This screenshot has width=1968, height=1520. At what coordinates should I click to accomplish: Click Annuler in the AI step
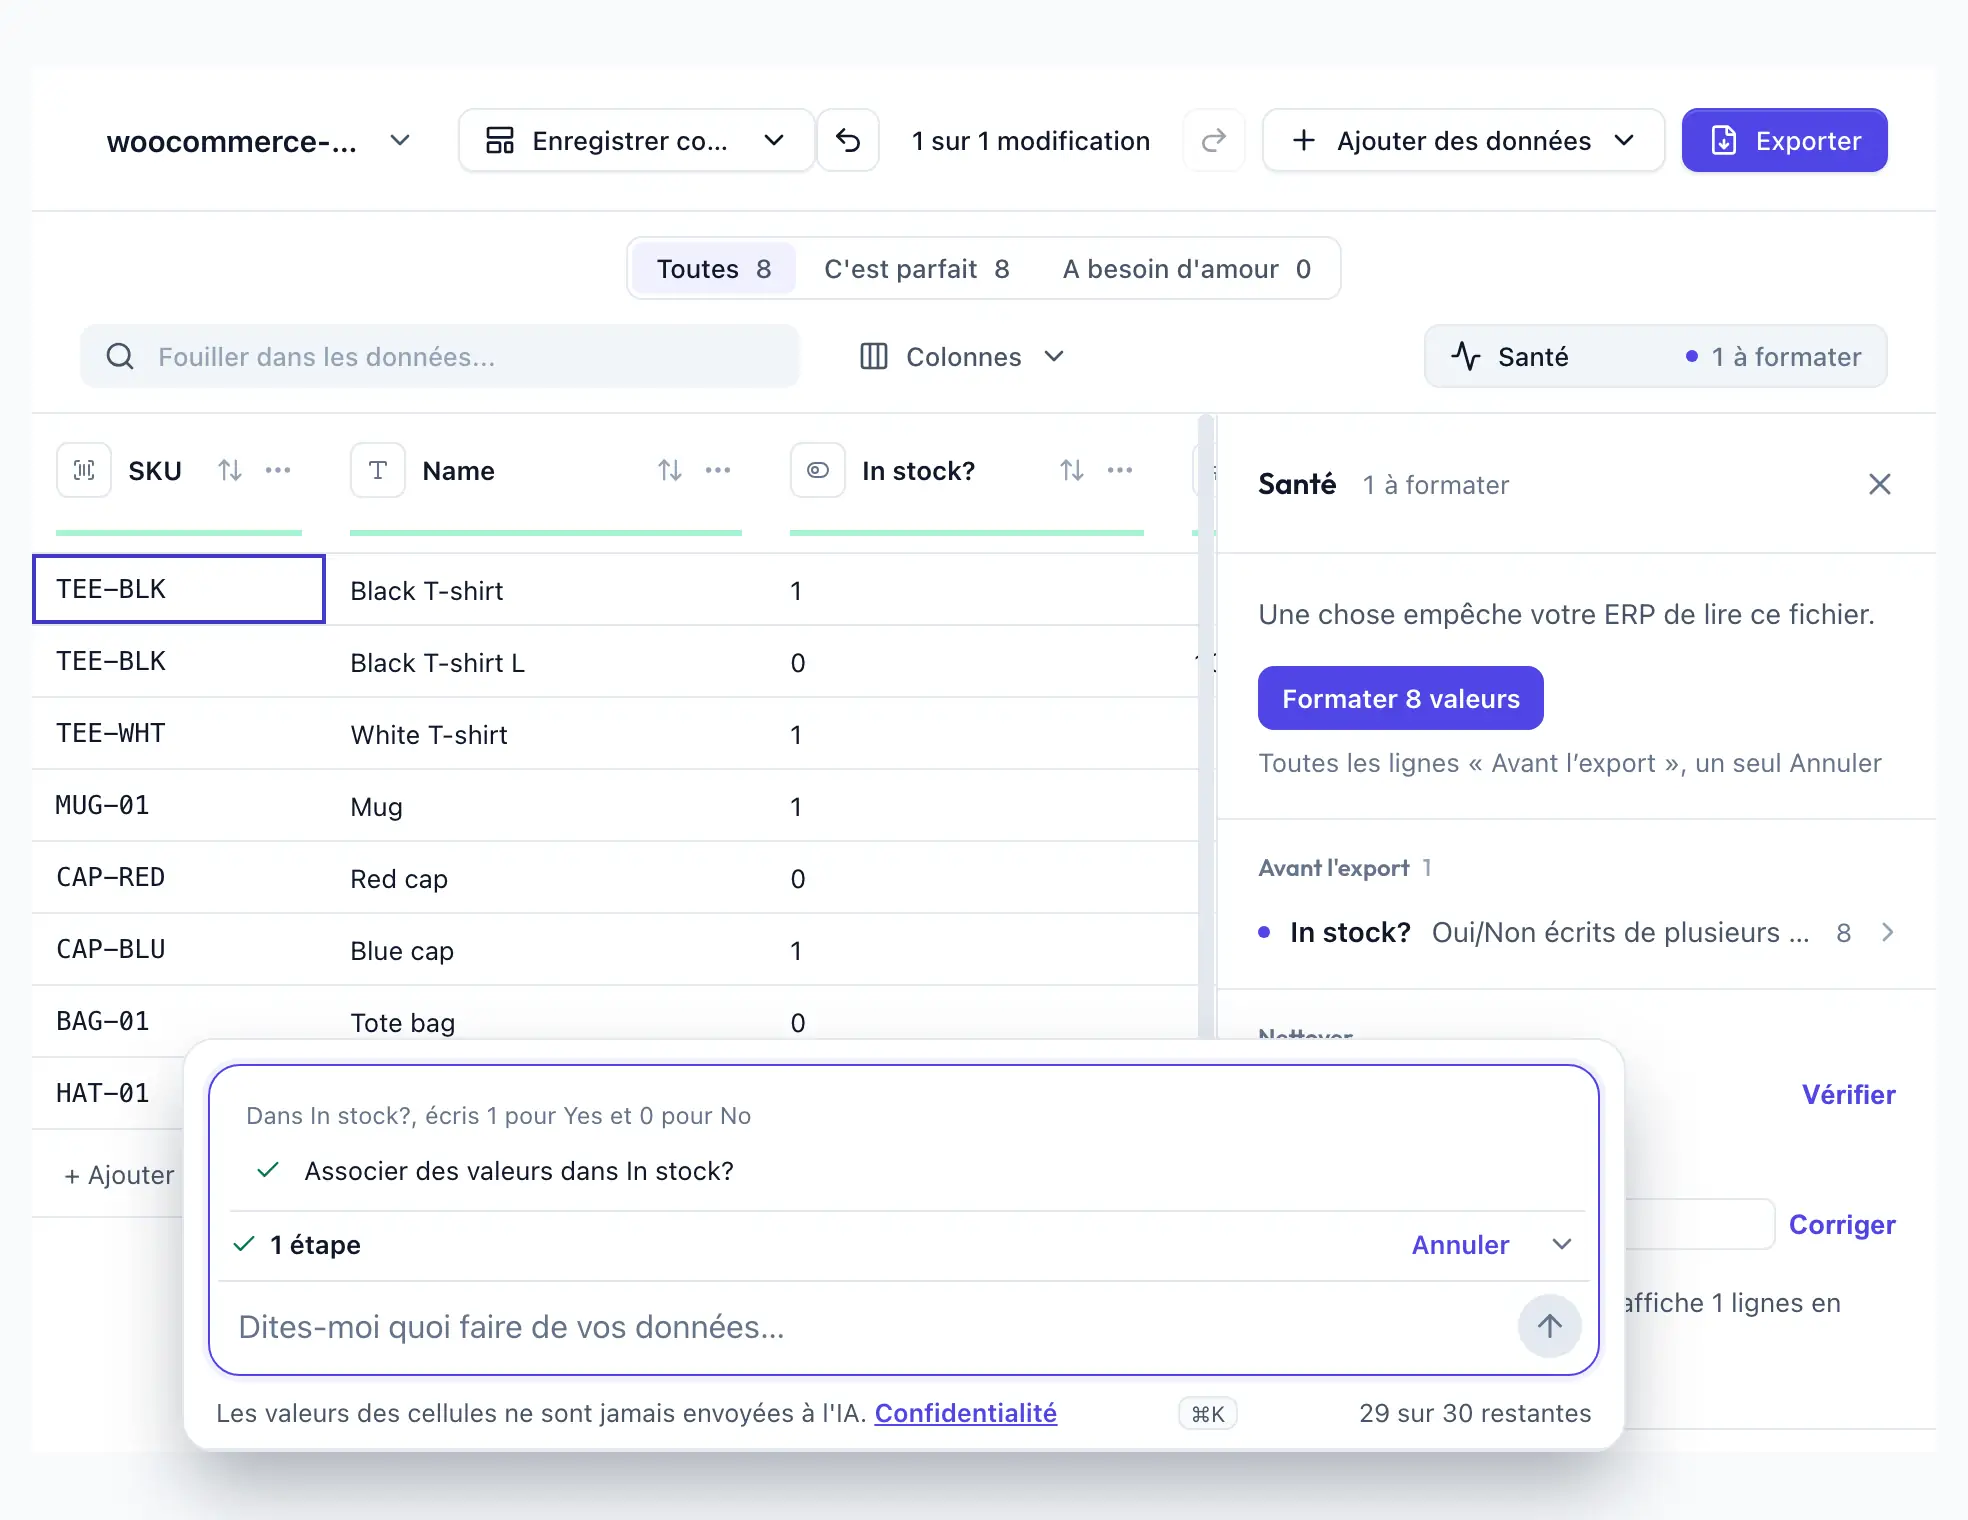(x=1460, y=1245)
